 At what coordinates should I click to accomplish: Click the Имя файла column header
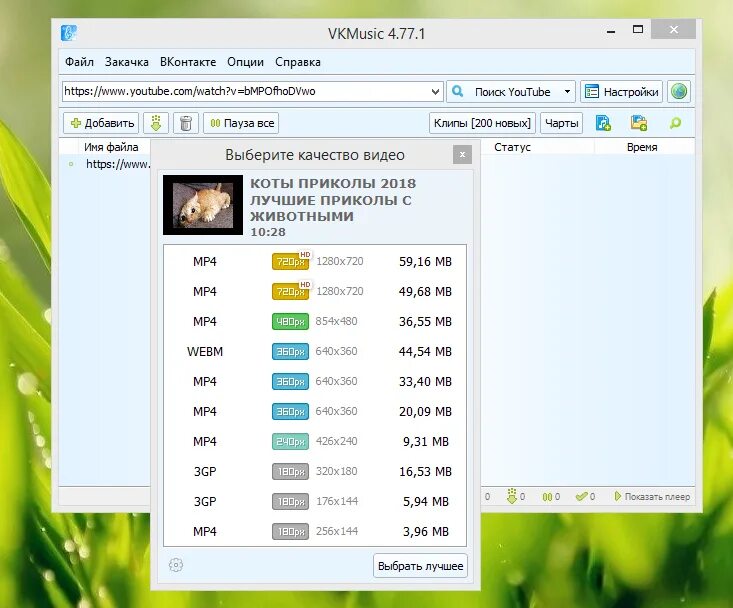111,147
